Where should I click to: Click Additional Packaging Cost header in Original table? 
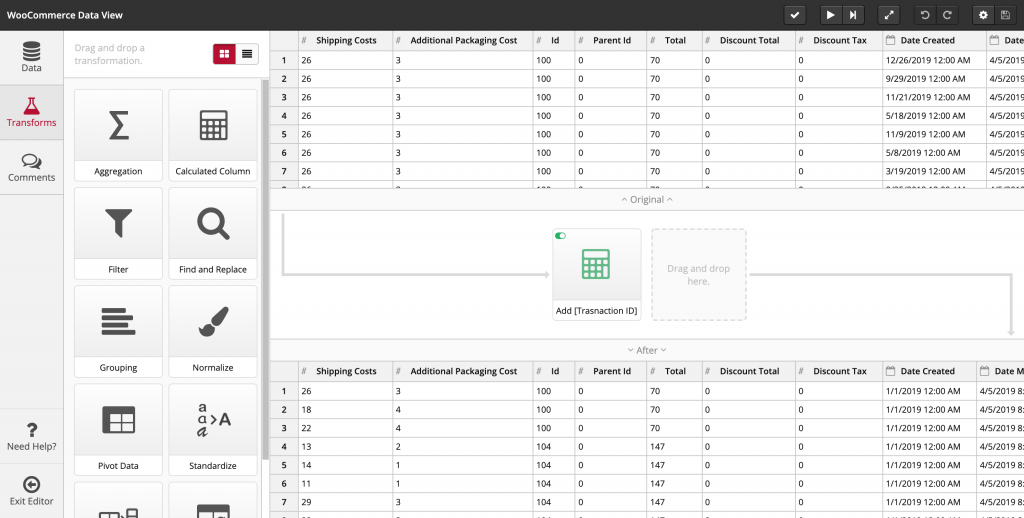click(x=462, y=40)
